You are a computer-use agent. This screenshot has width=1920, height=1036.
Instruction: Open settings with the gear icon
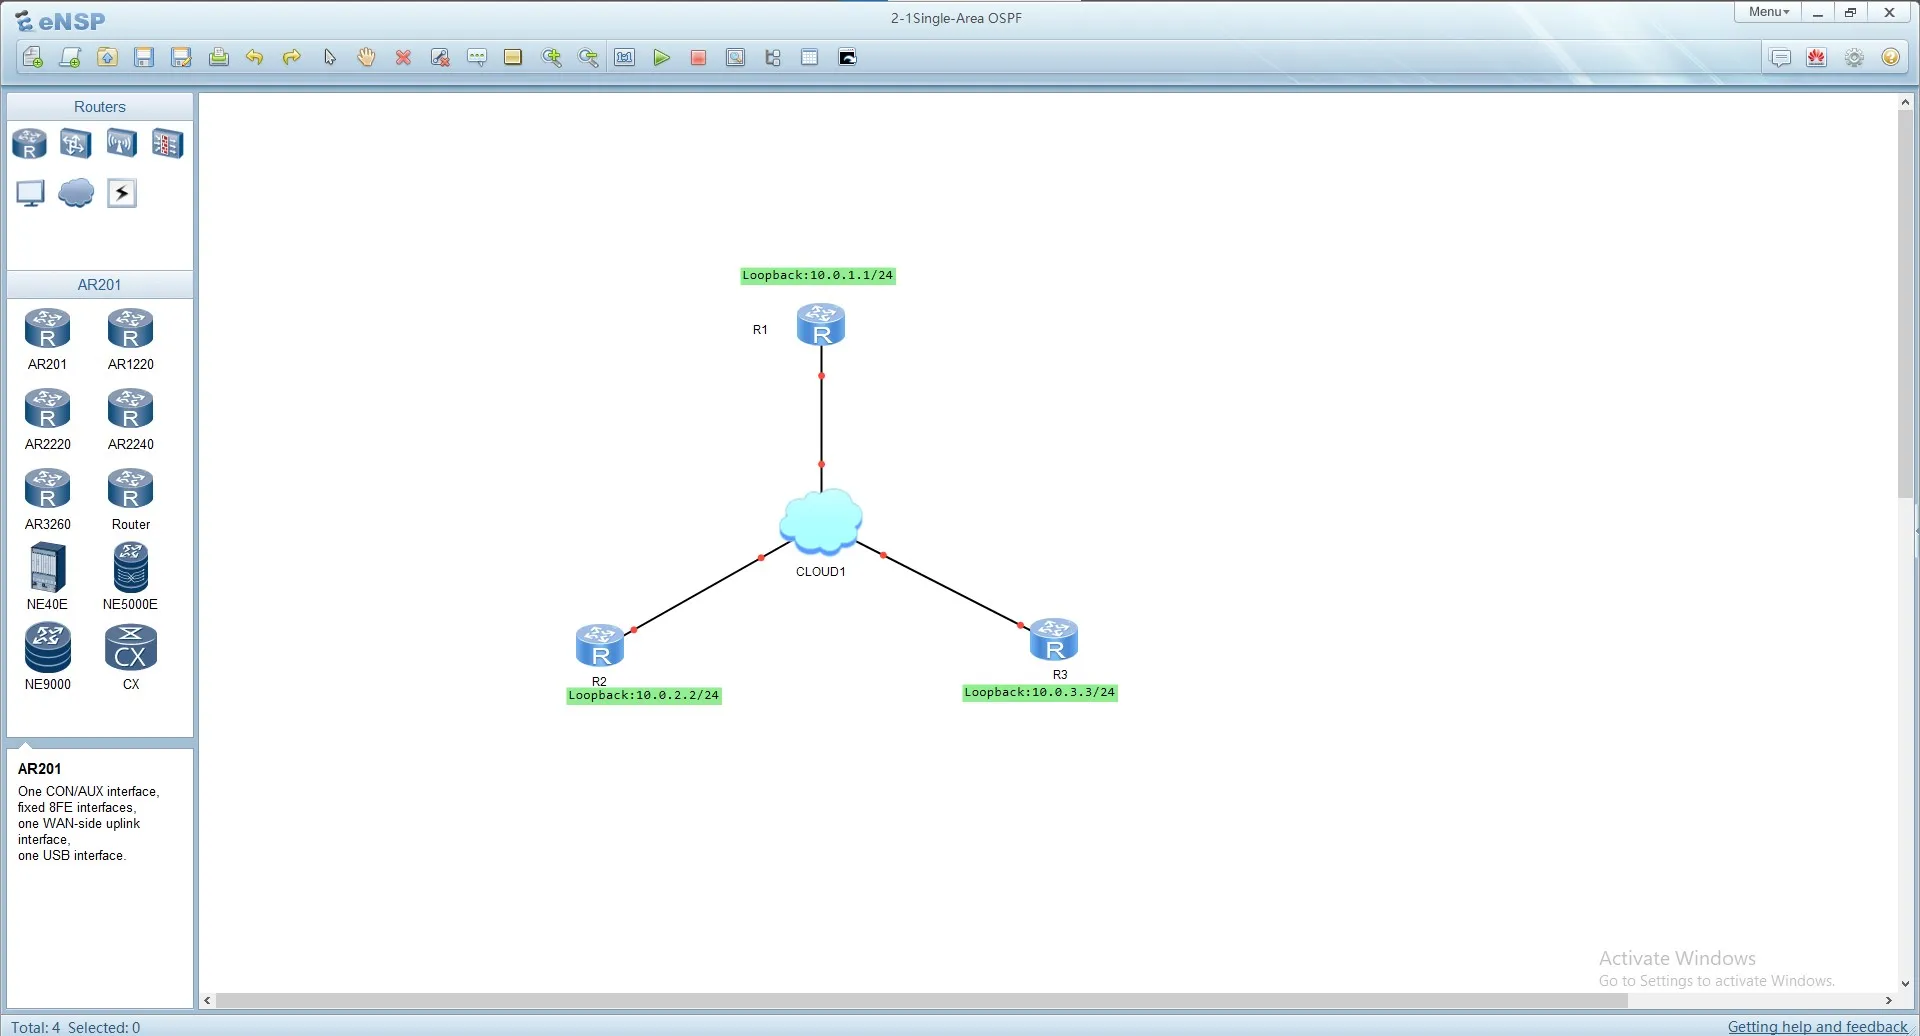click(1854, 58)
